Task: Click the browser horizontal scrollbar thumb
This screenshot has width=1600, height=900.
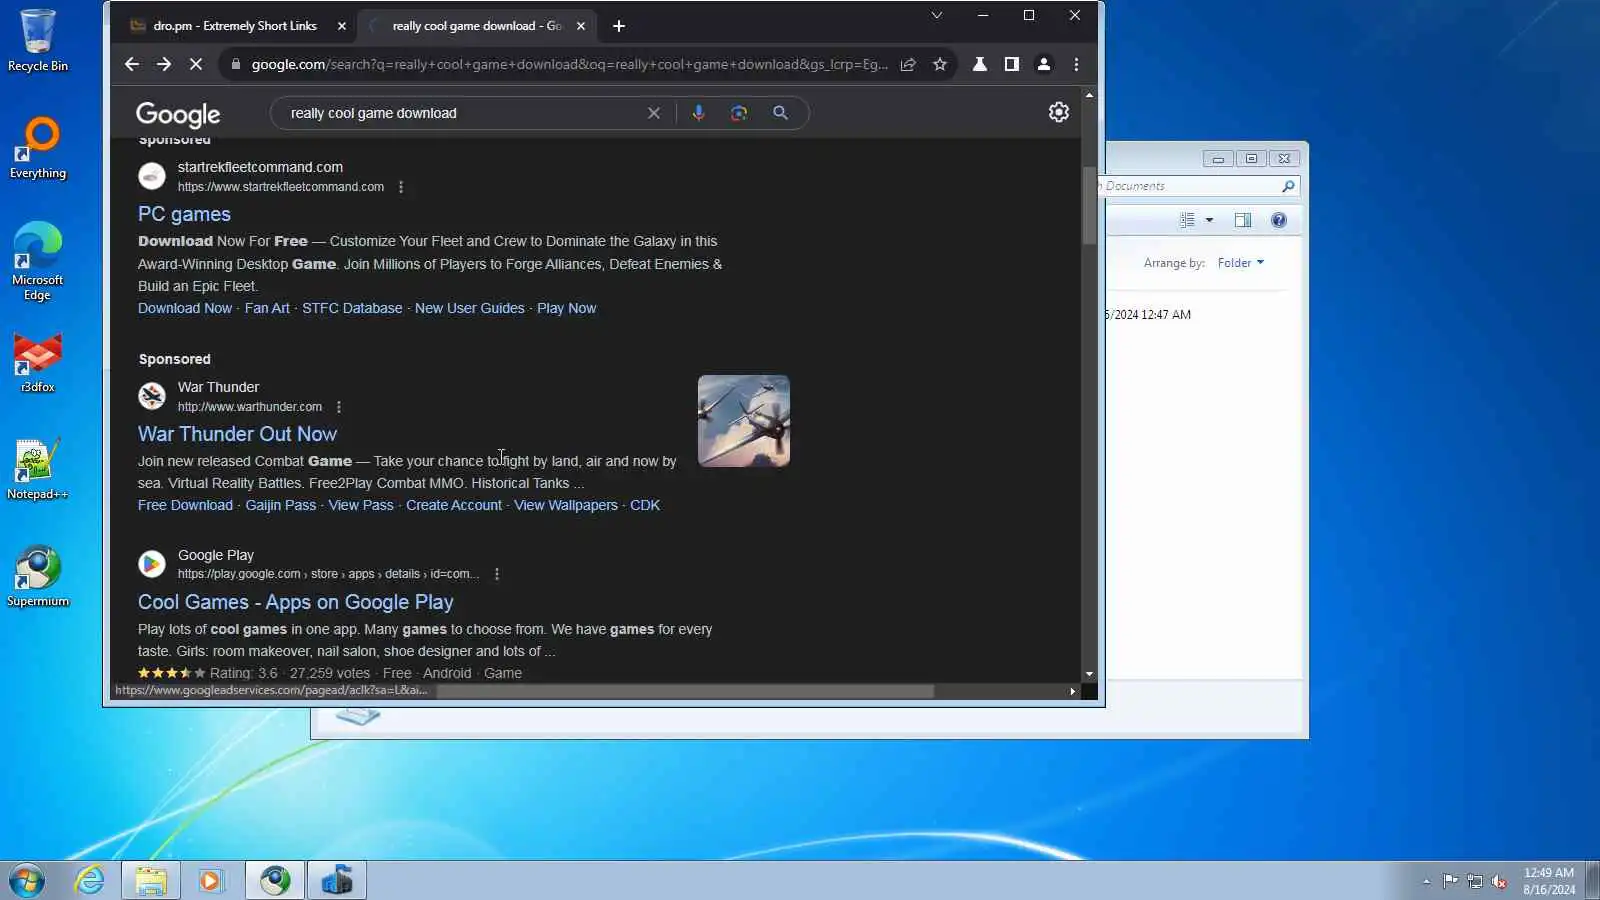Action: click(x=685, y=691)
